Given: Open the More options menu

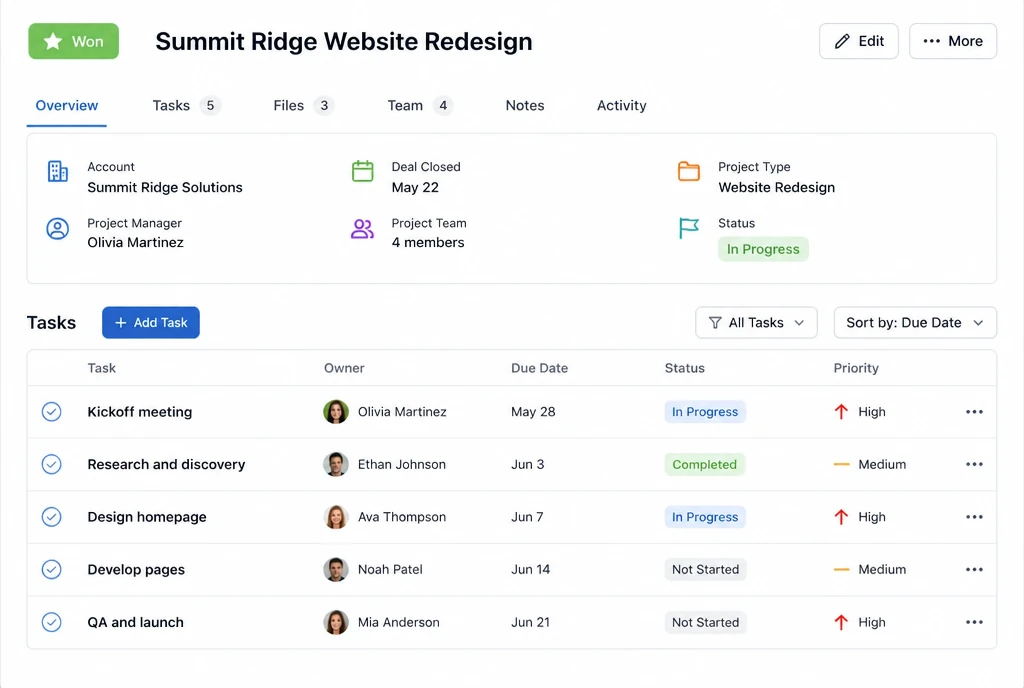Looking at the screenshot, I should coord(953,41).
